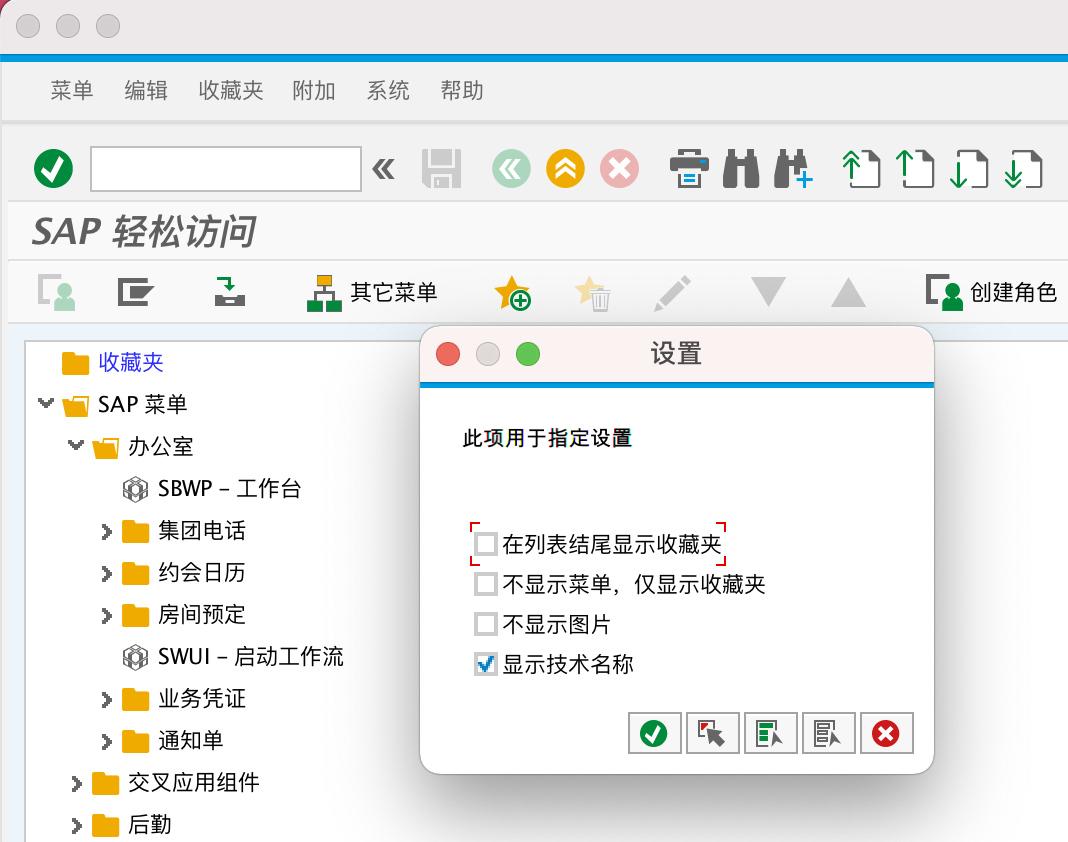Click the Print icon
The width and height of the screenshot is (1068, 842).
pyautogui.click(x=689, y=168)
